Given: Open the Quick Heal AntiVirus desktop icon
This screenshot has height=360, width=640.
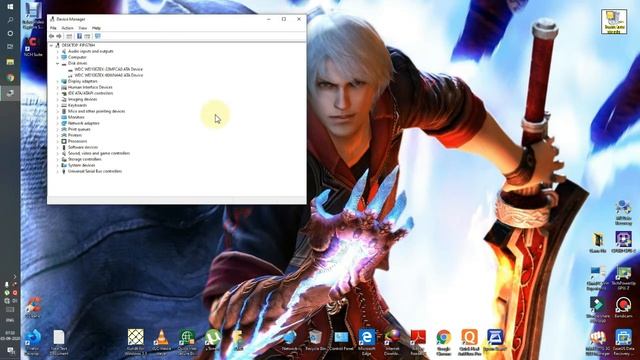Looking at the screenshot, I should 469,342.
